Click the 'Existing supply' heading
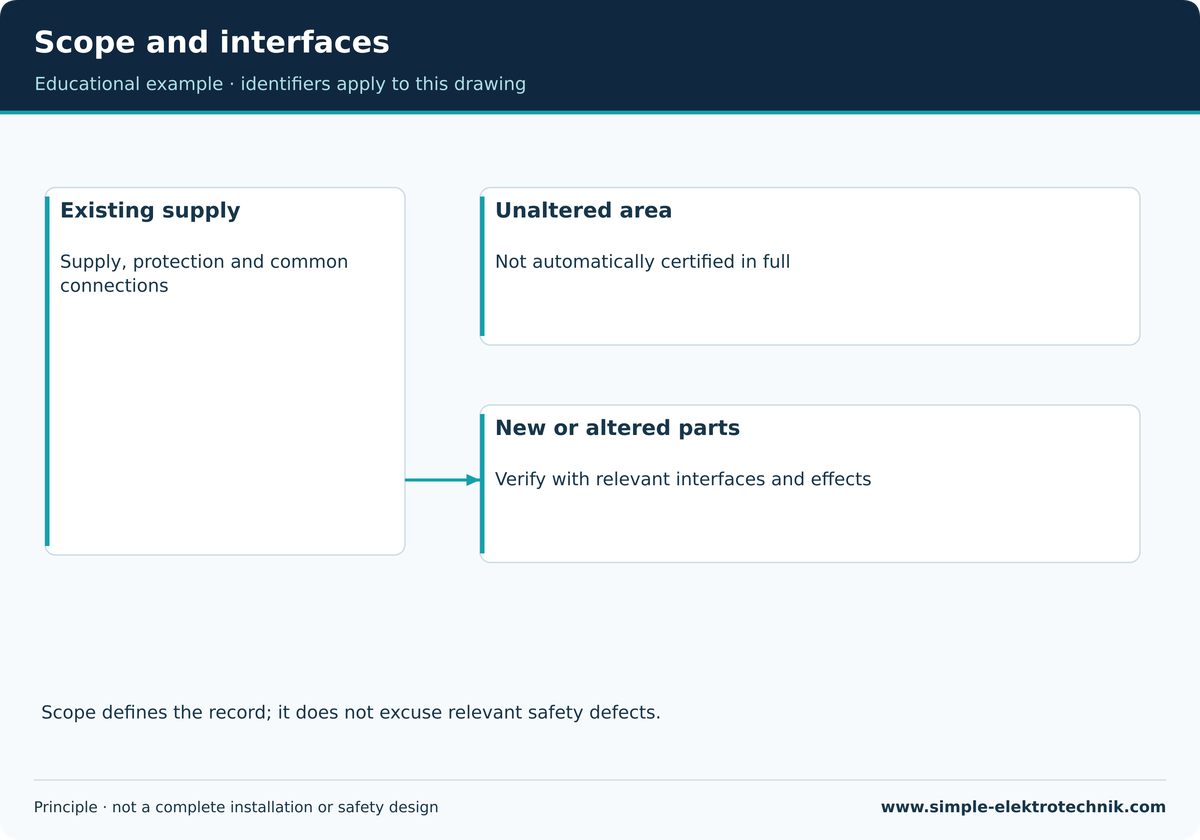Image resolution: width=1200 pixels, height=840 pixels. point(150,211)
